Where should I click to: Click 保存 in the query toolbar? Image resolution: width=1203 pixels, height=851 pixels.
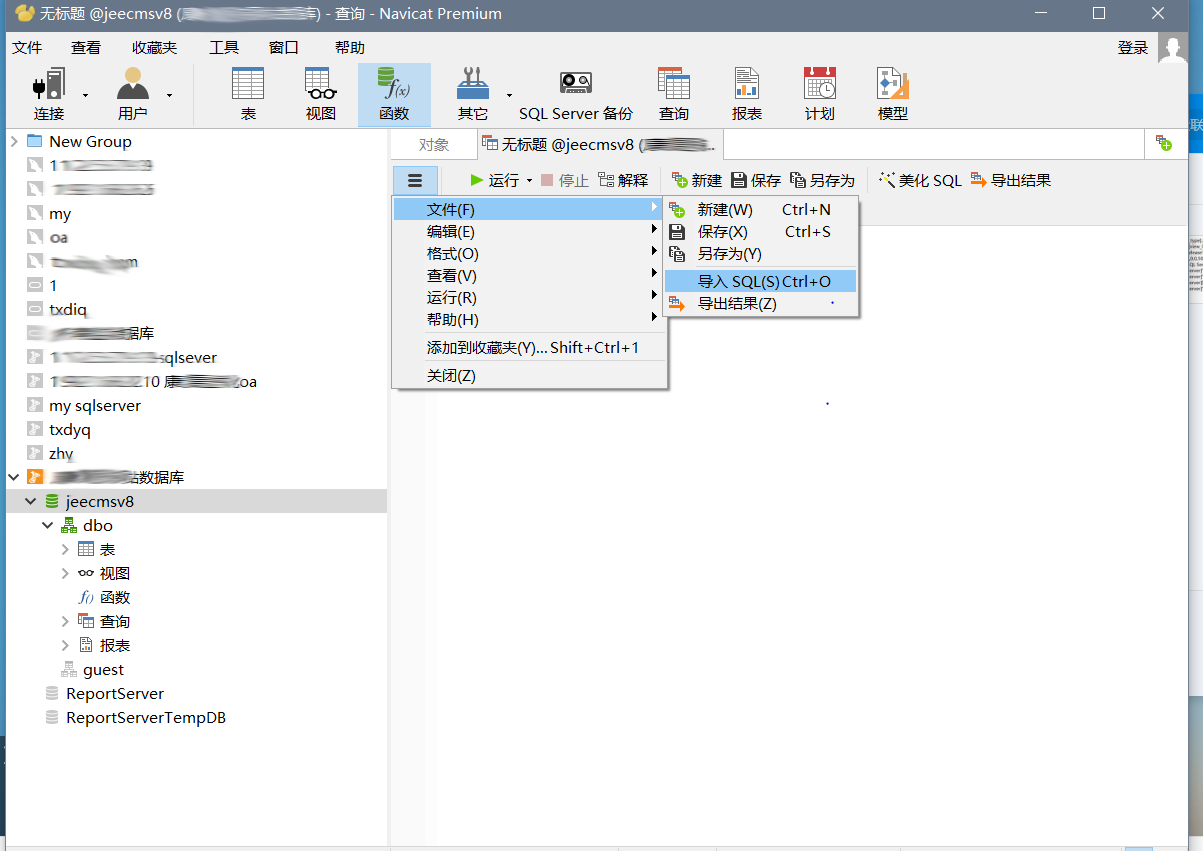(756, 181)
